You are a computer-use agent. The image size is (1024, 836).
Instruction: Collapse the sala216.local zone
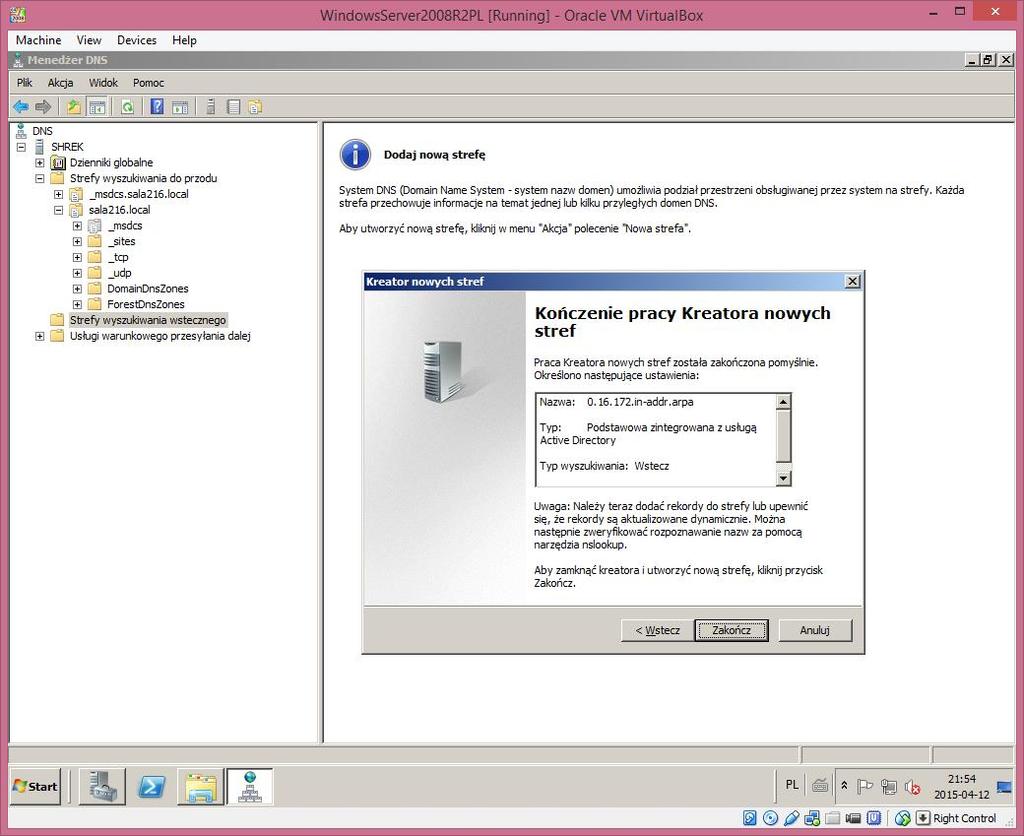[59, 210]
